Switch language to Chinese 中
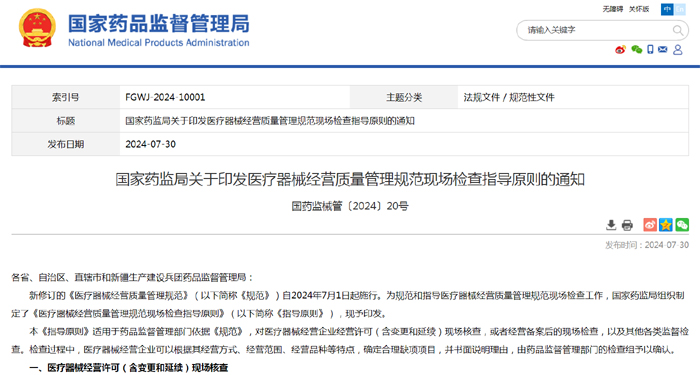 [x=667, y=9]
